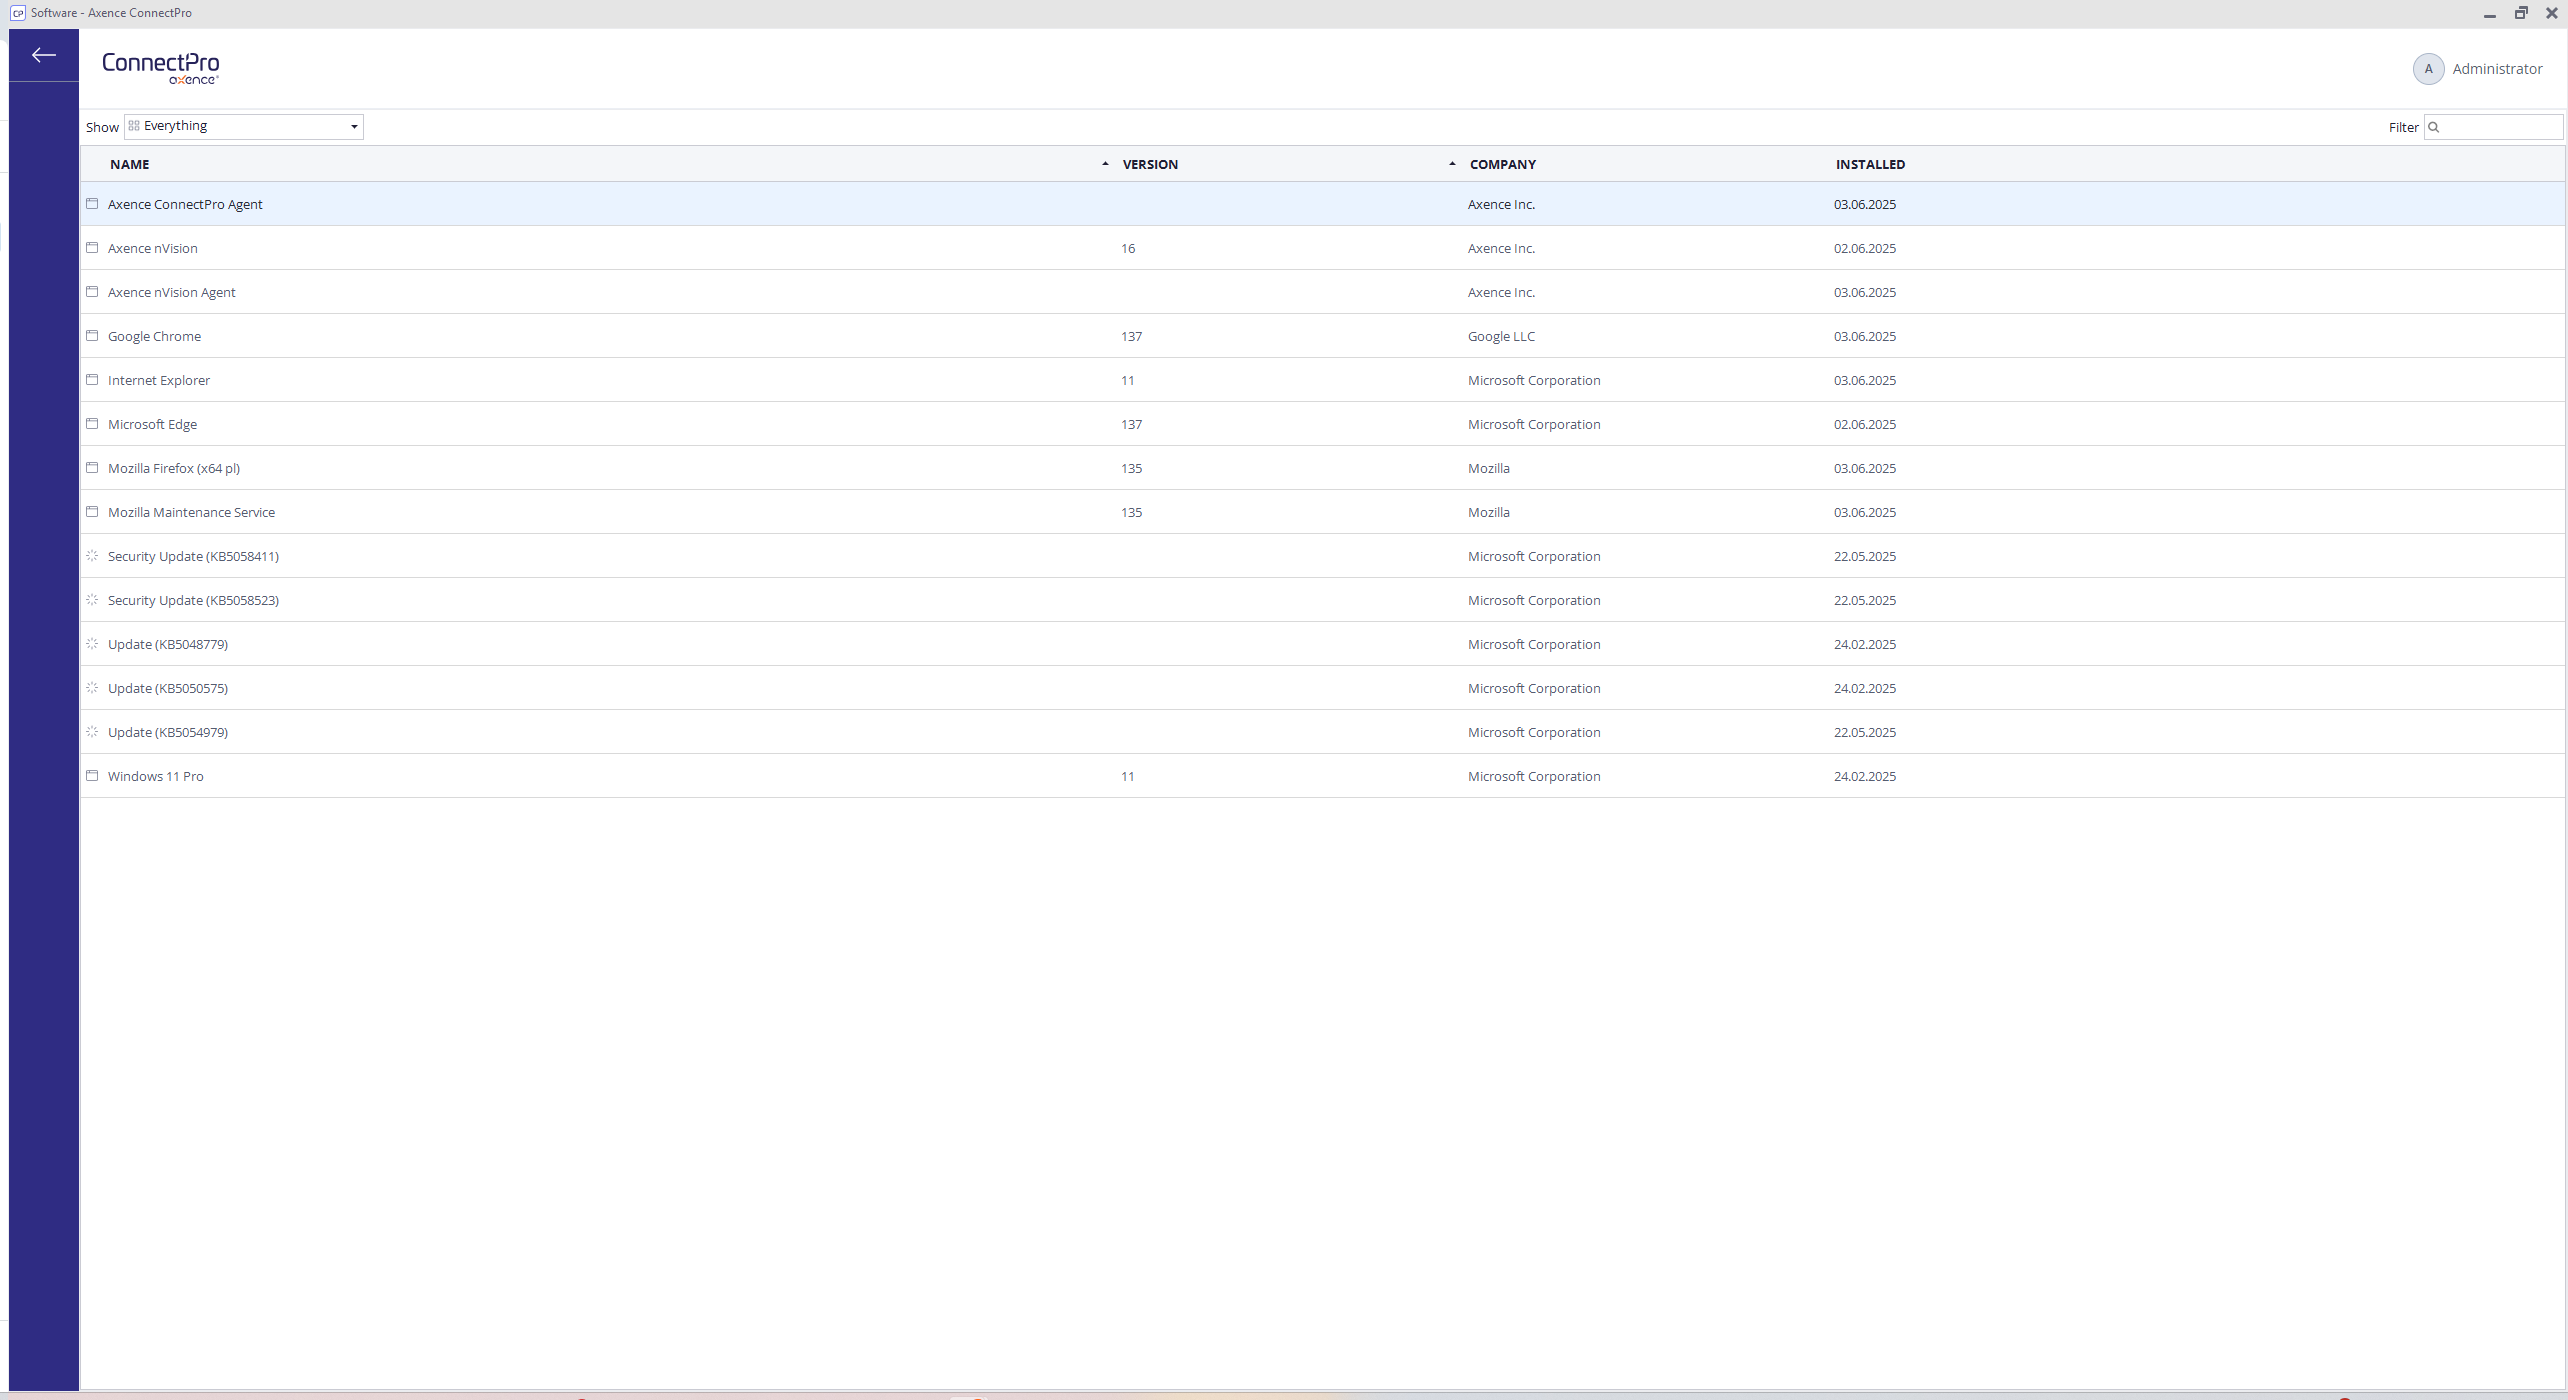Select the Axence nVision entry name
Screen dimensions: 2568x1400
coord(153,248)
